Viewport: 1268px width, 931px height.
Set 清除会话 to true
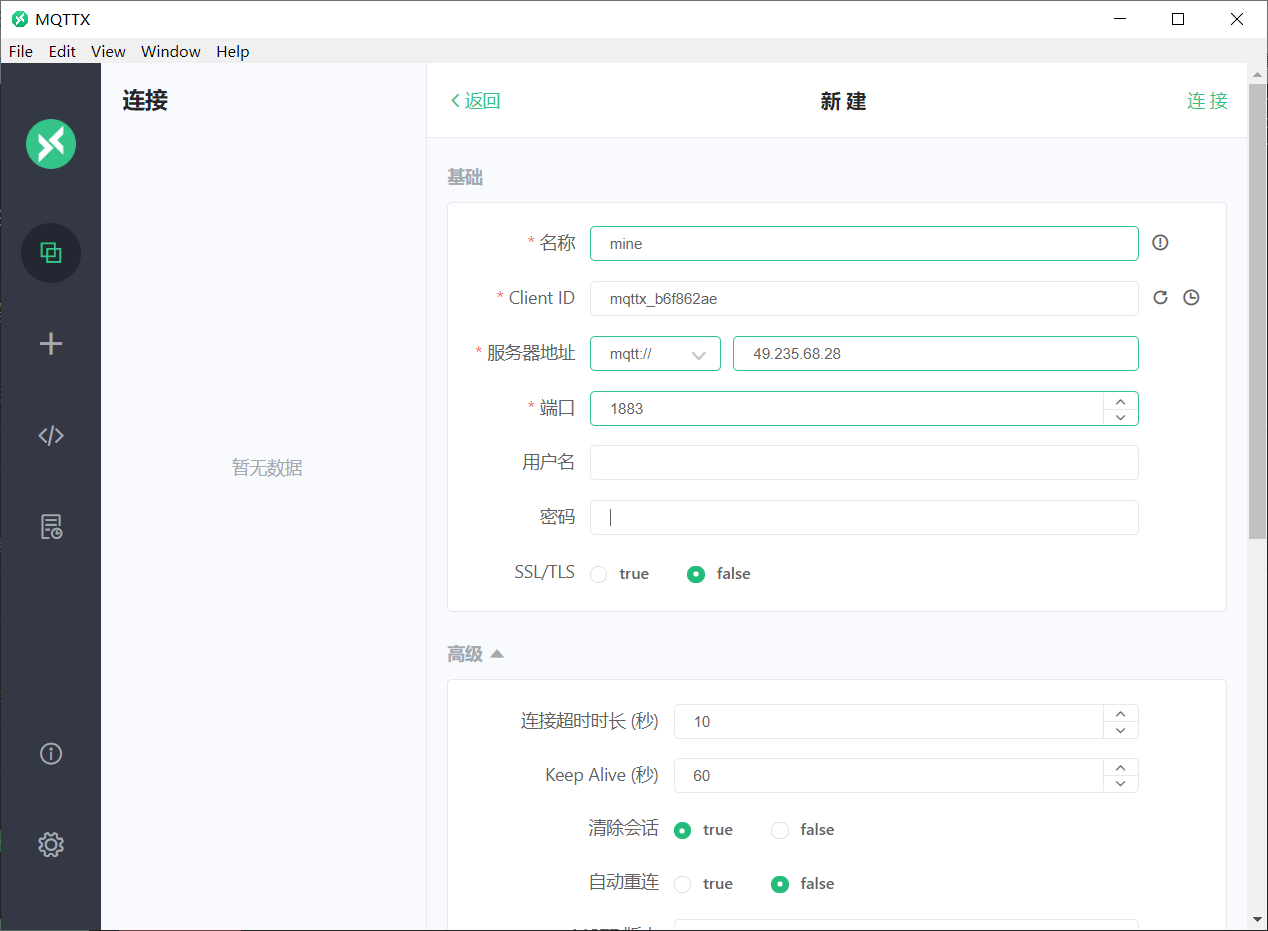point(683,830)
